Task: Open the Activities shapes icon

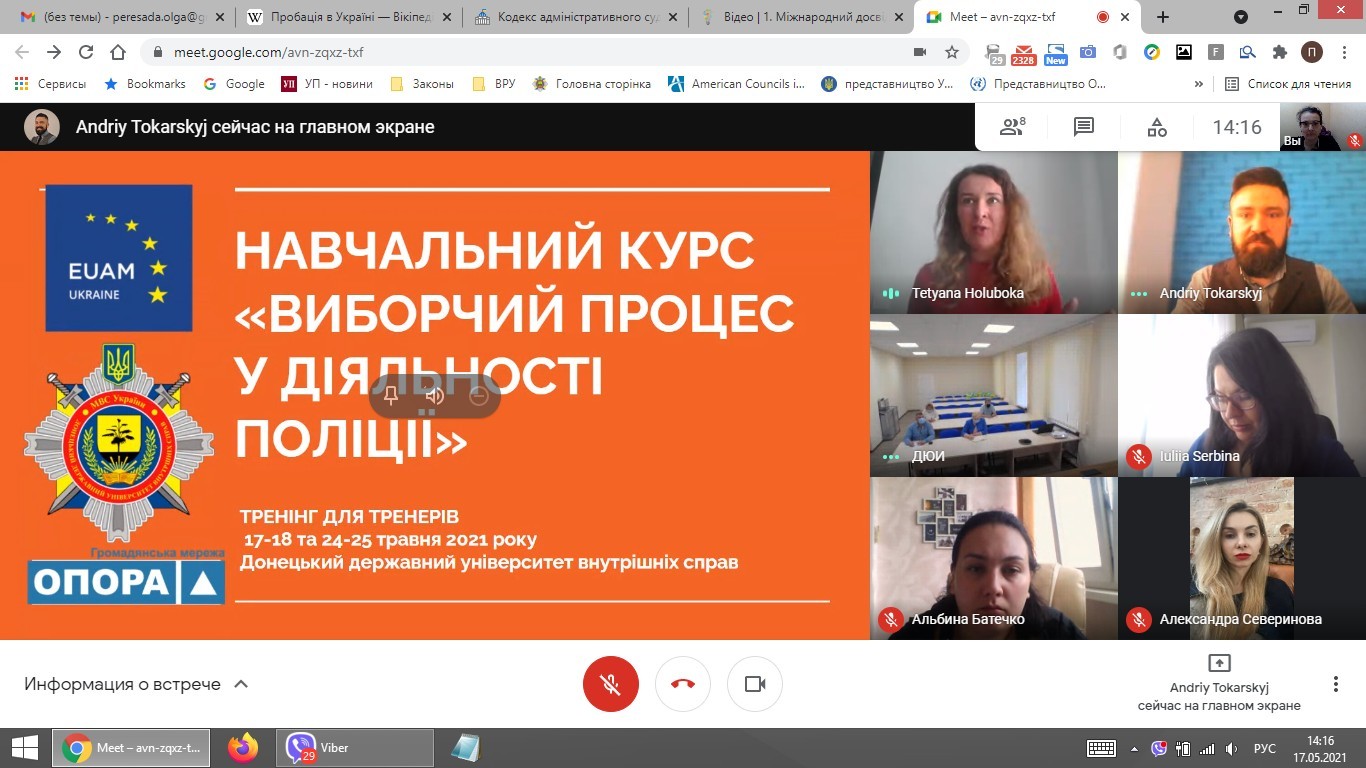Action: 1156,127
